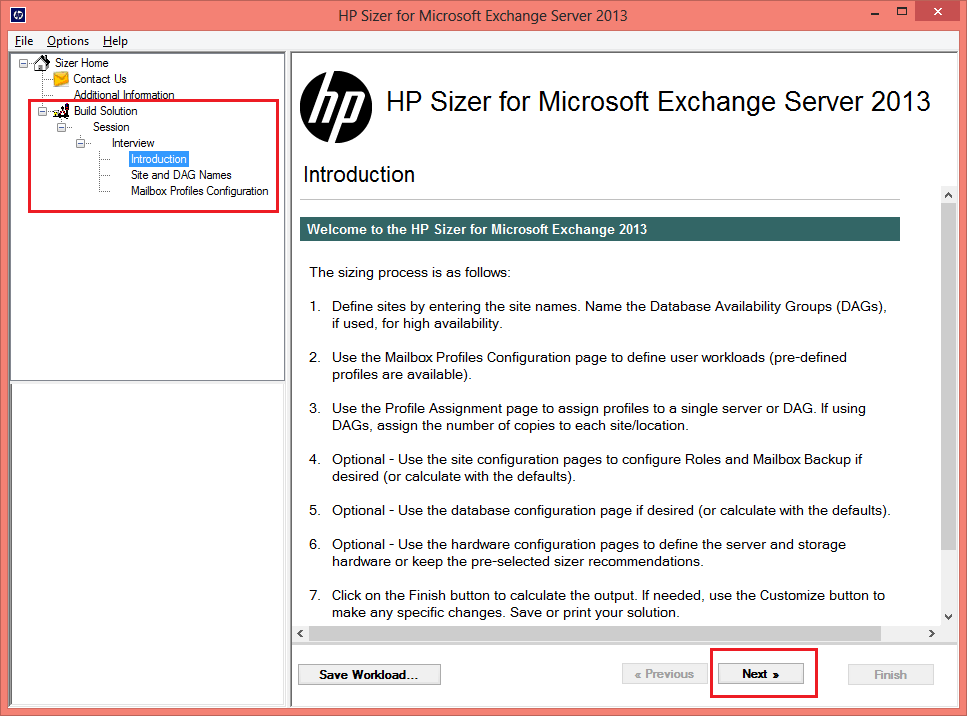Open the Help menu

[x=115, y=41]
